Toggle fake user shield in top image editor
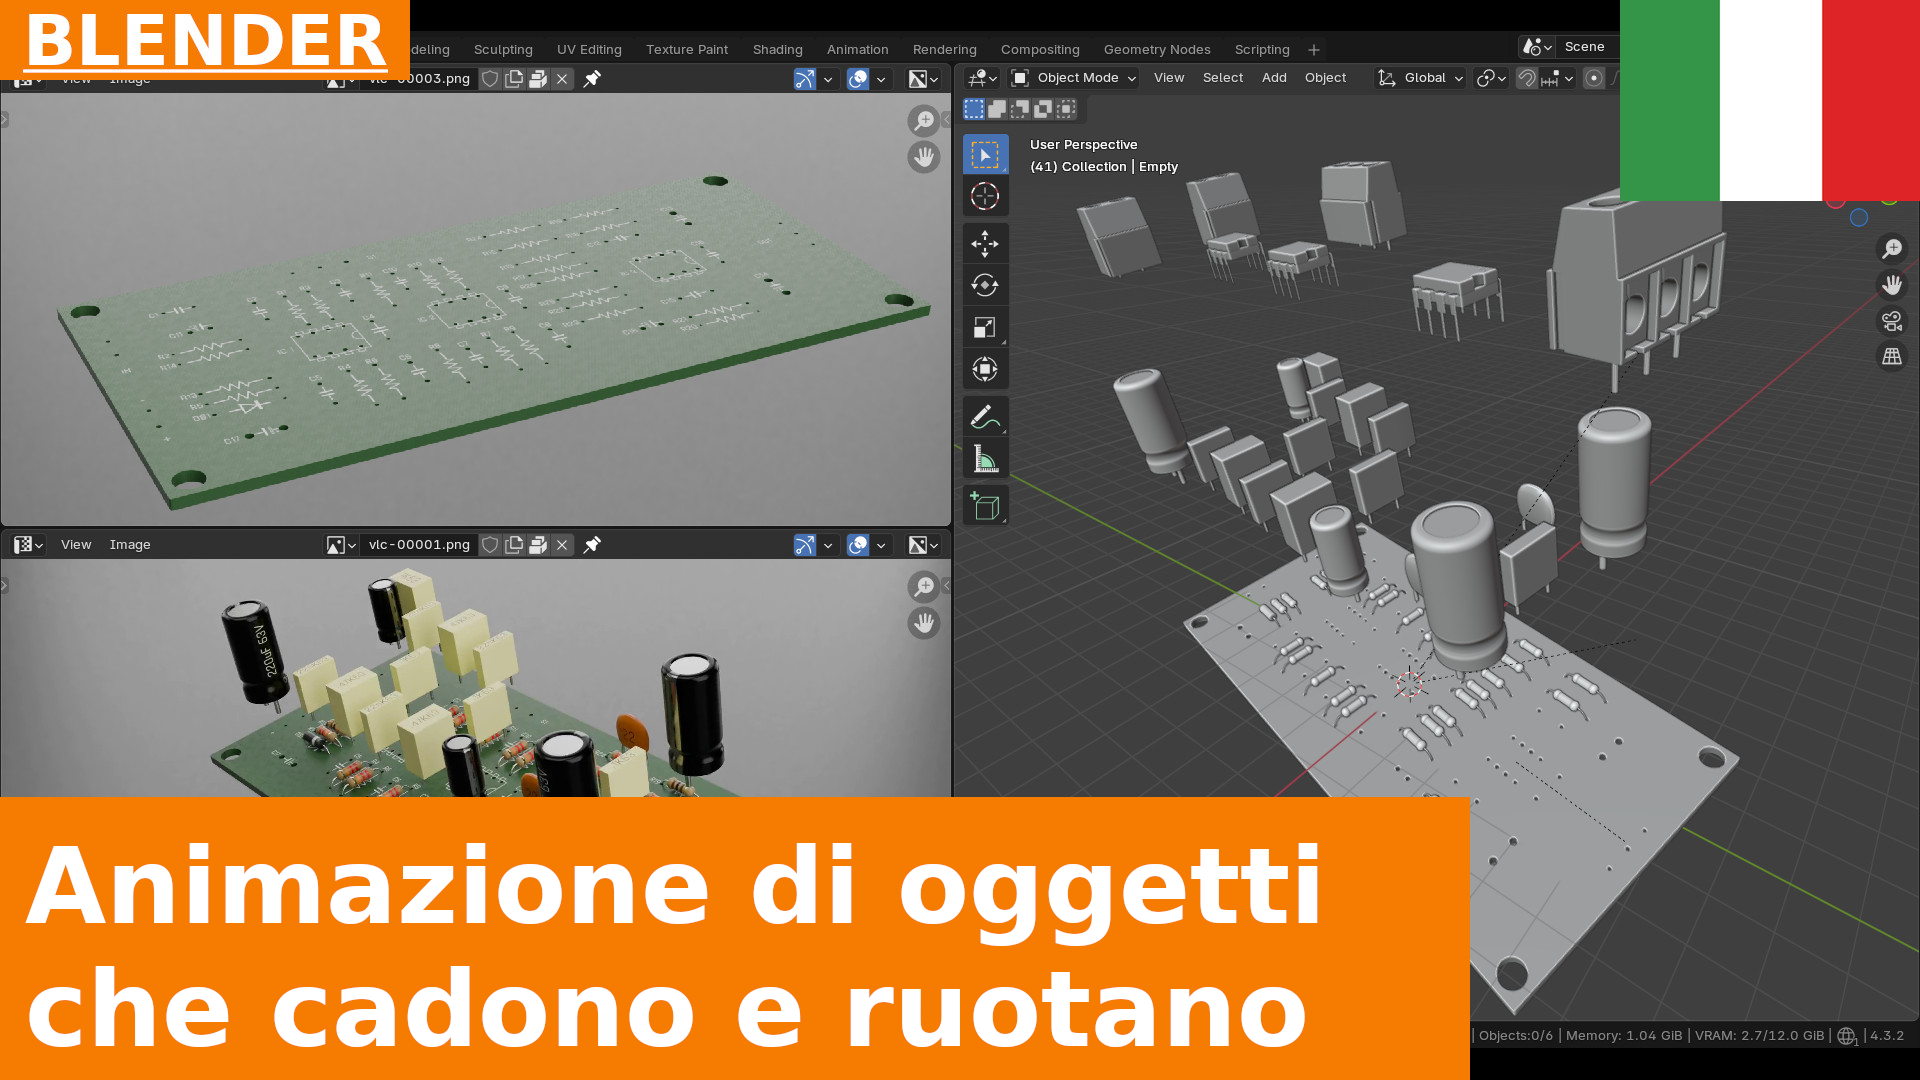 tap(490, 79)
